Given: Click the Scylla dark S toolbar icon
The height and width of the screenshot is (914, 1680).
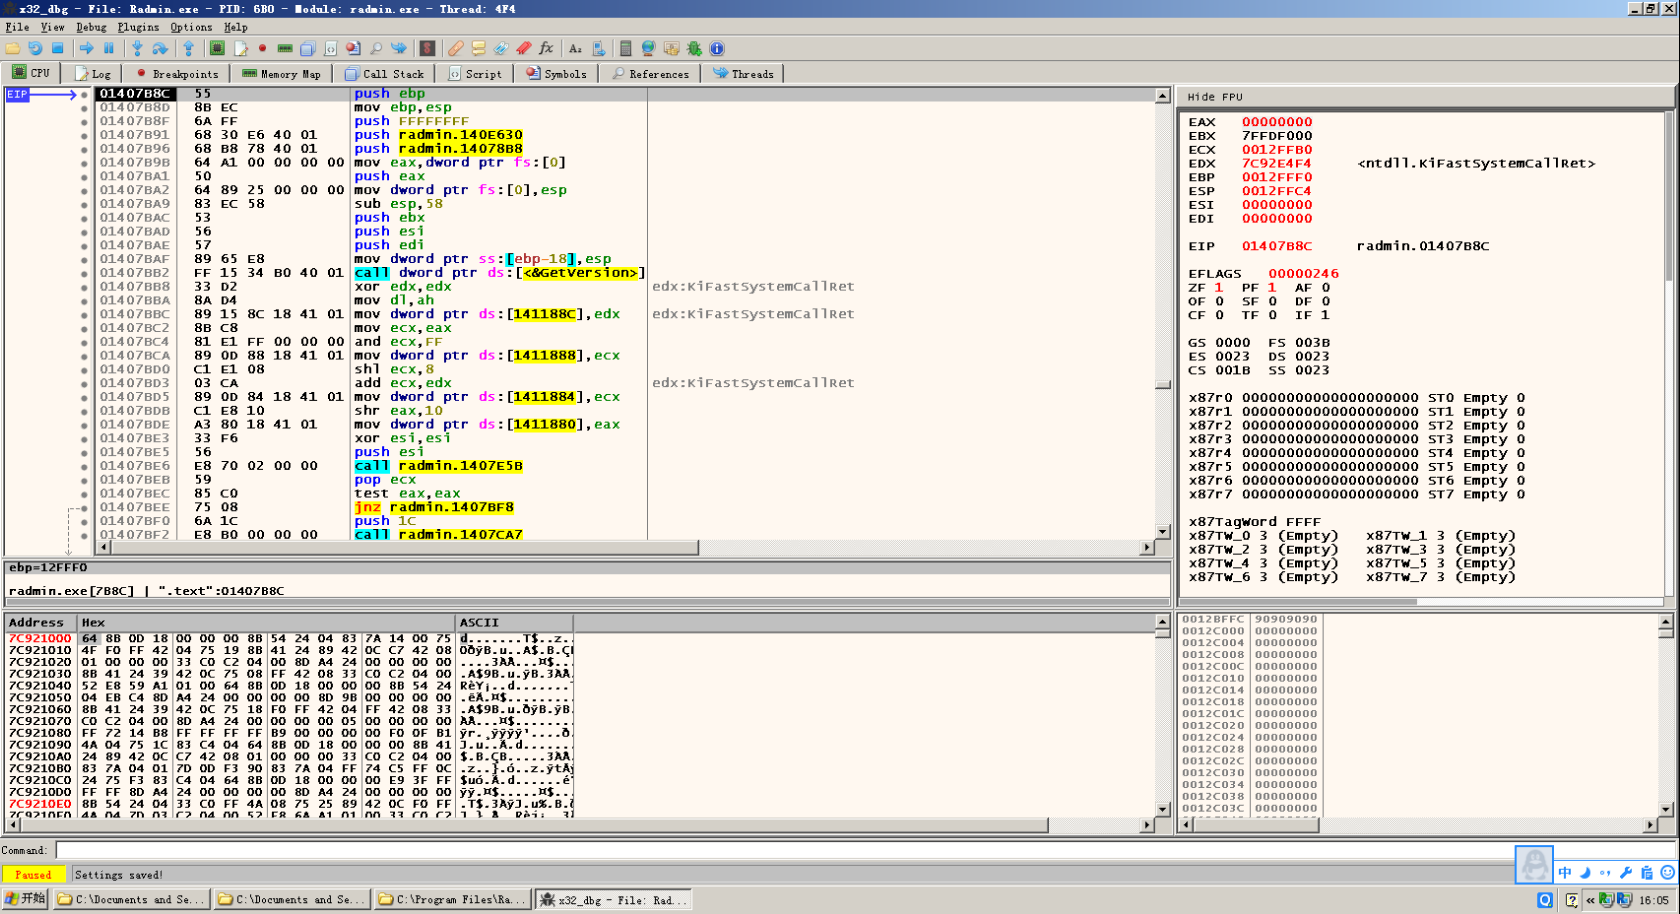Looking at the screenshot, I should (x=427, y=48).
